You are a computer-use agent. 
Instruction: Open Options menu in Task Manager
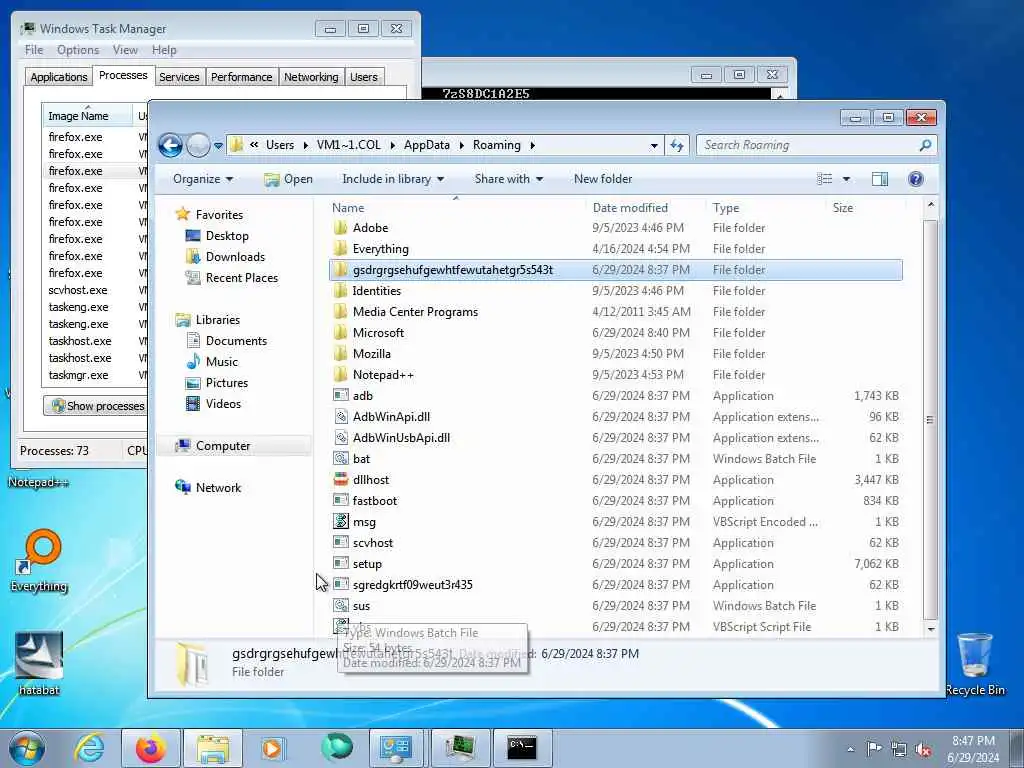pos(78,50)
